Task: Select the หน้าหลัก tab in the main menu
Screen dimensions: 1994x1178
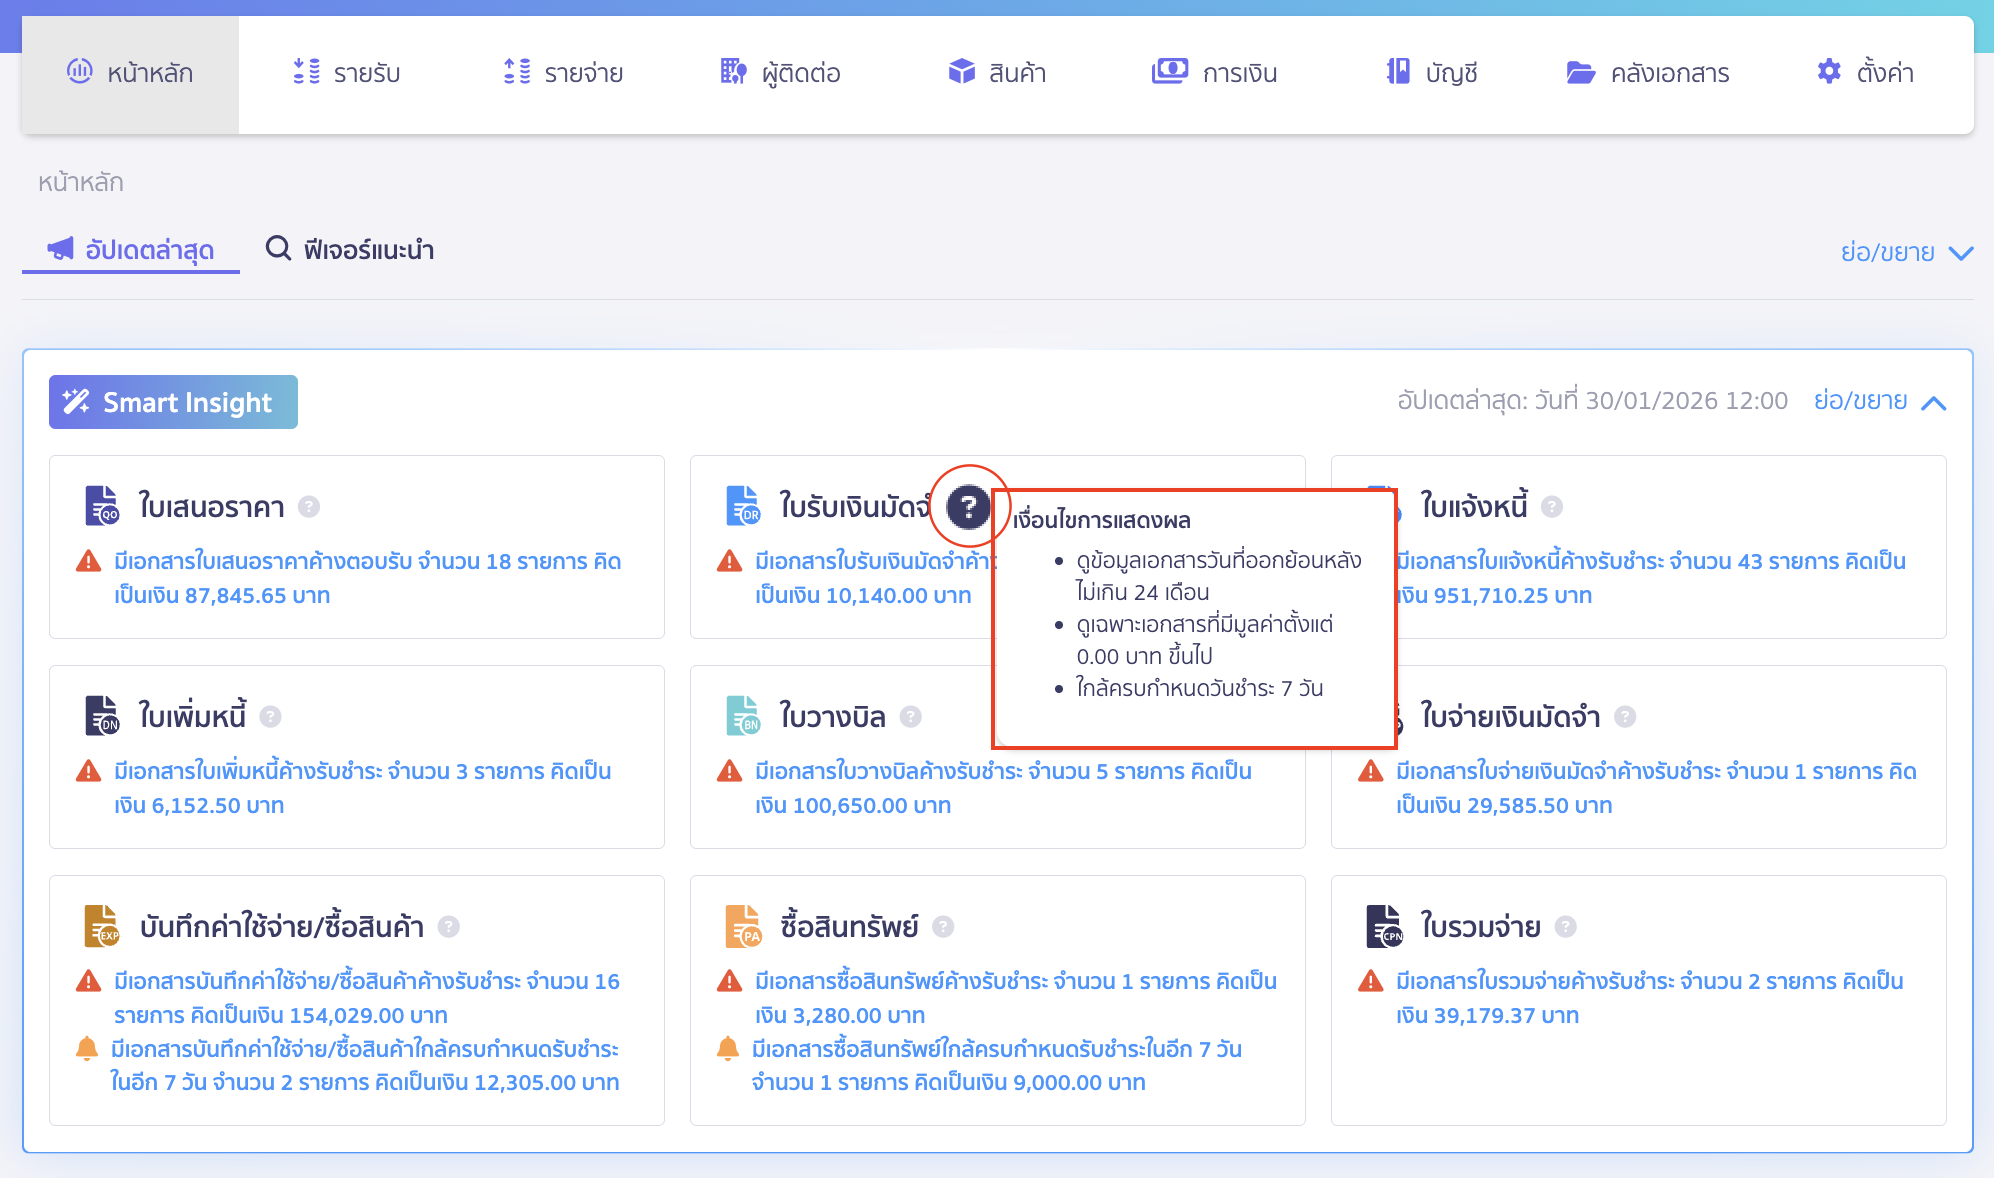Action: pos(130,72)
